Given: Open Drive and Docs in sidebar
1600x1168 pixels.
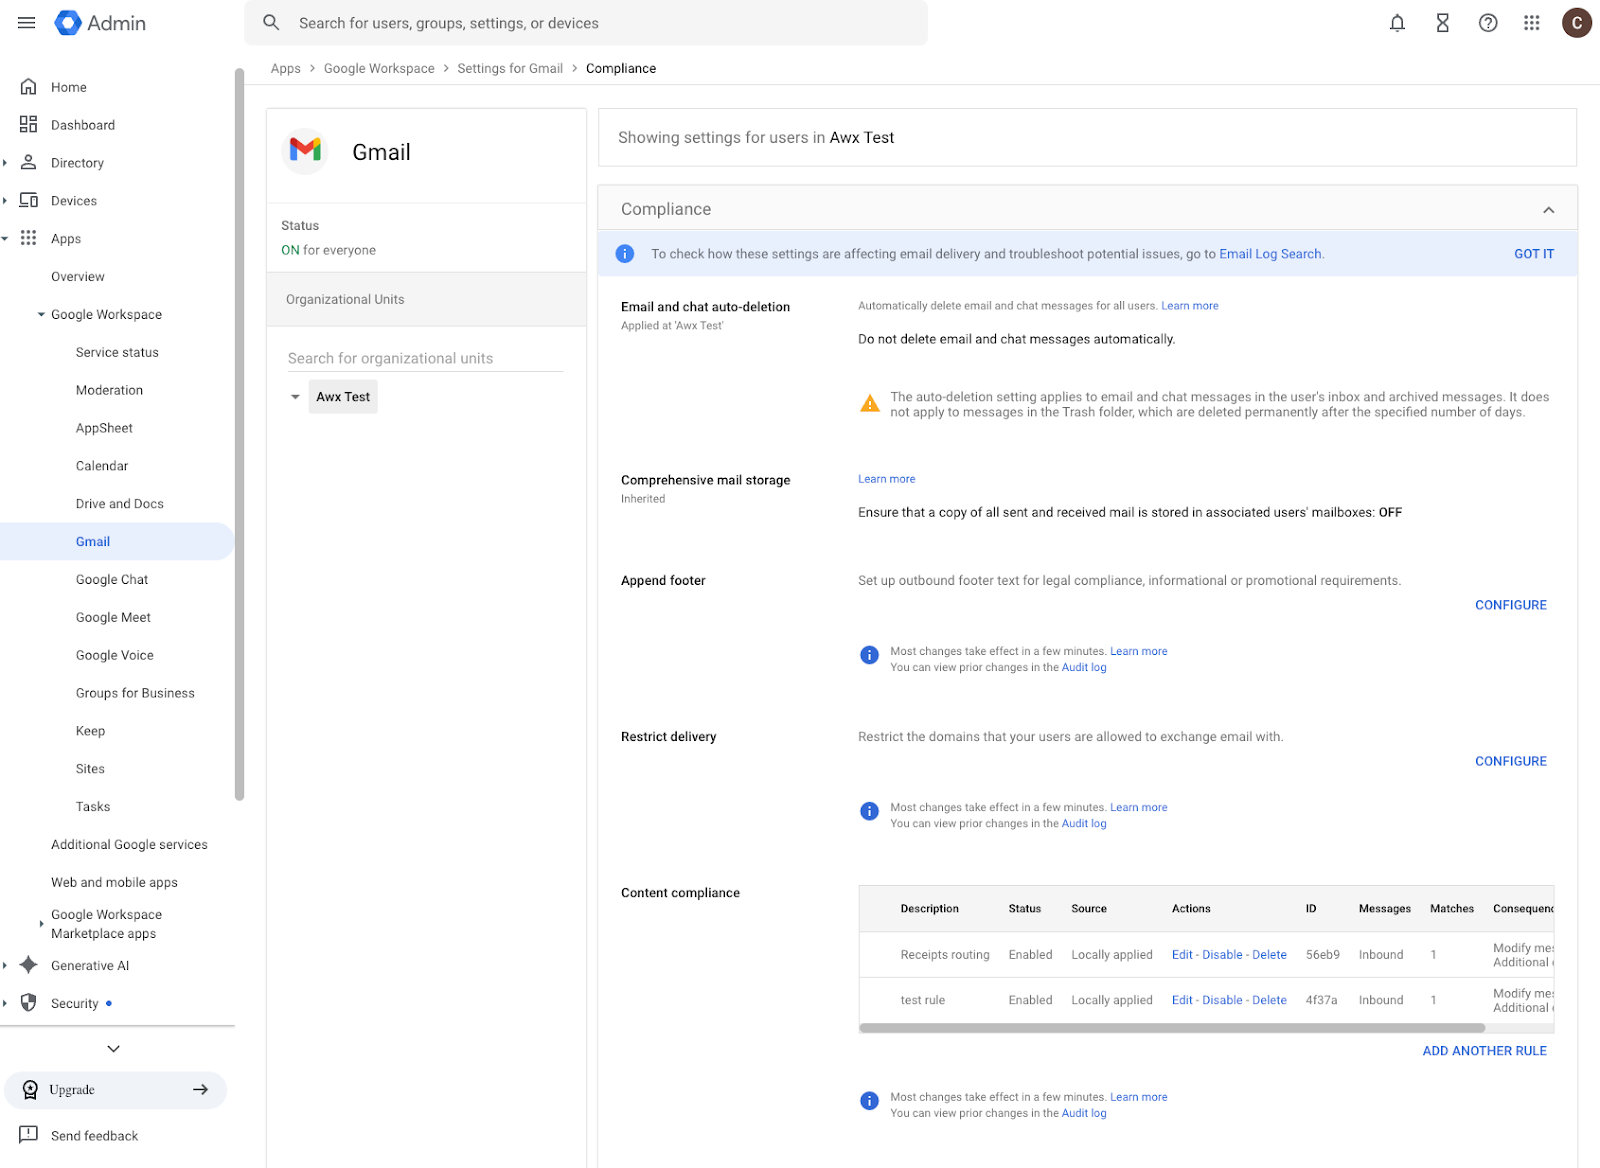Looking at the screenshot, I should click(x=120, y=504).
